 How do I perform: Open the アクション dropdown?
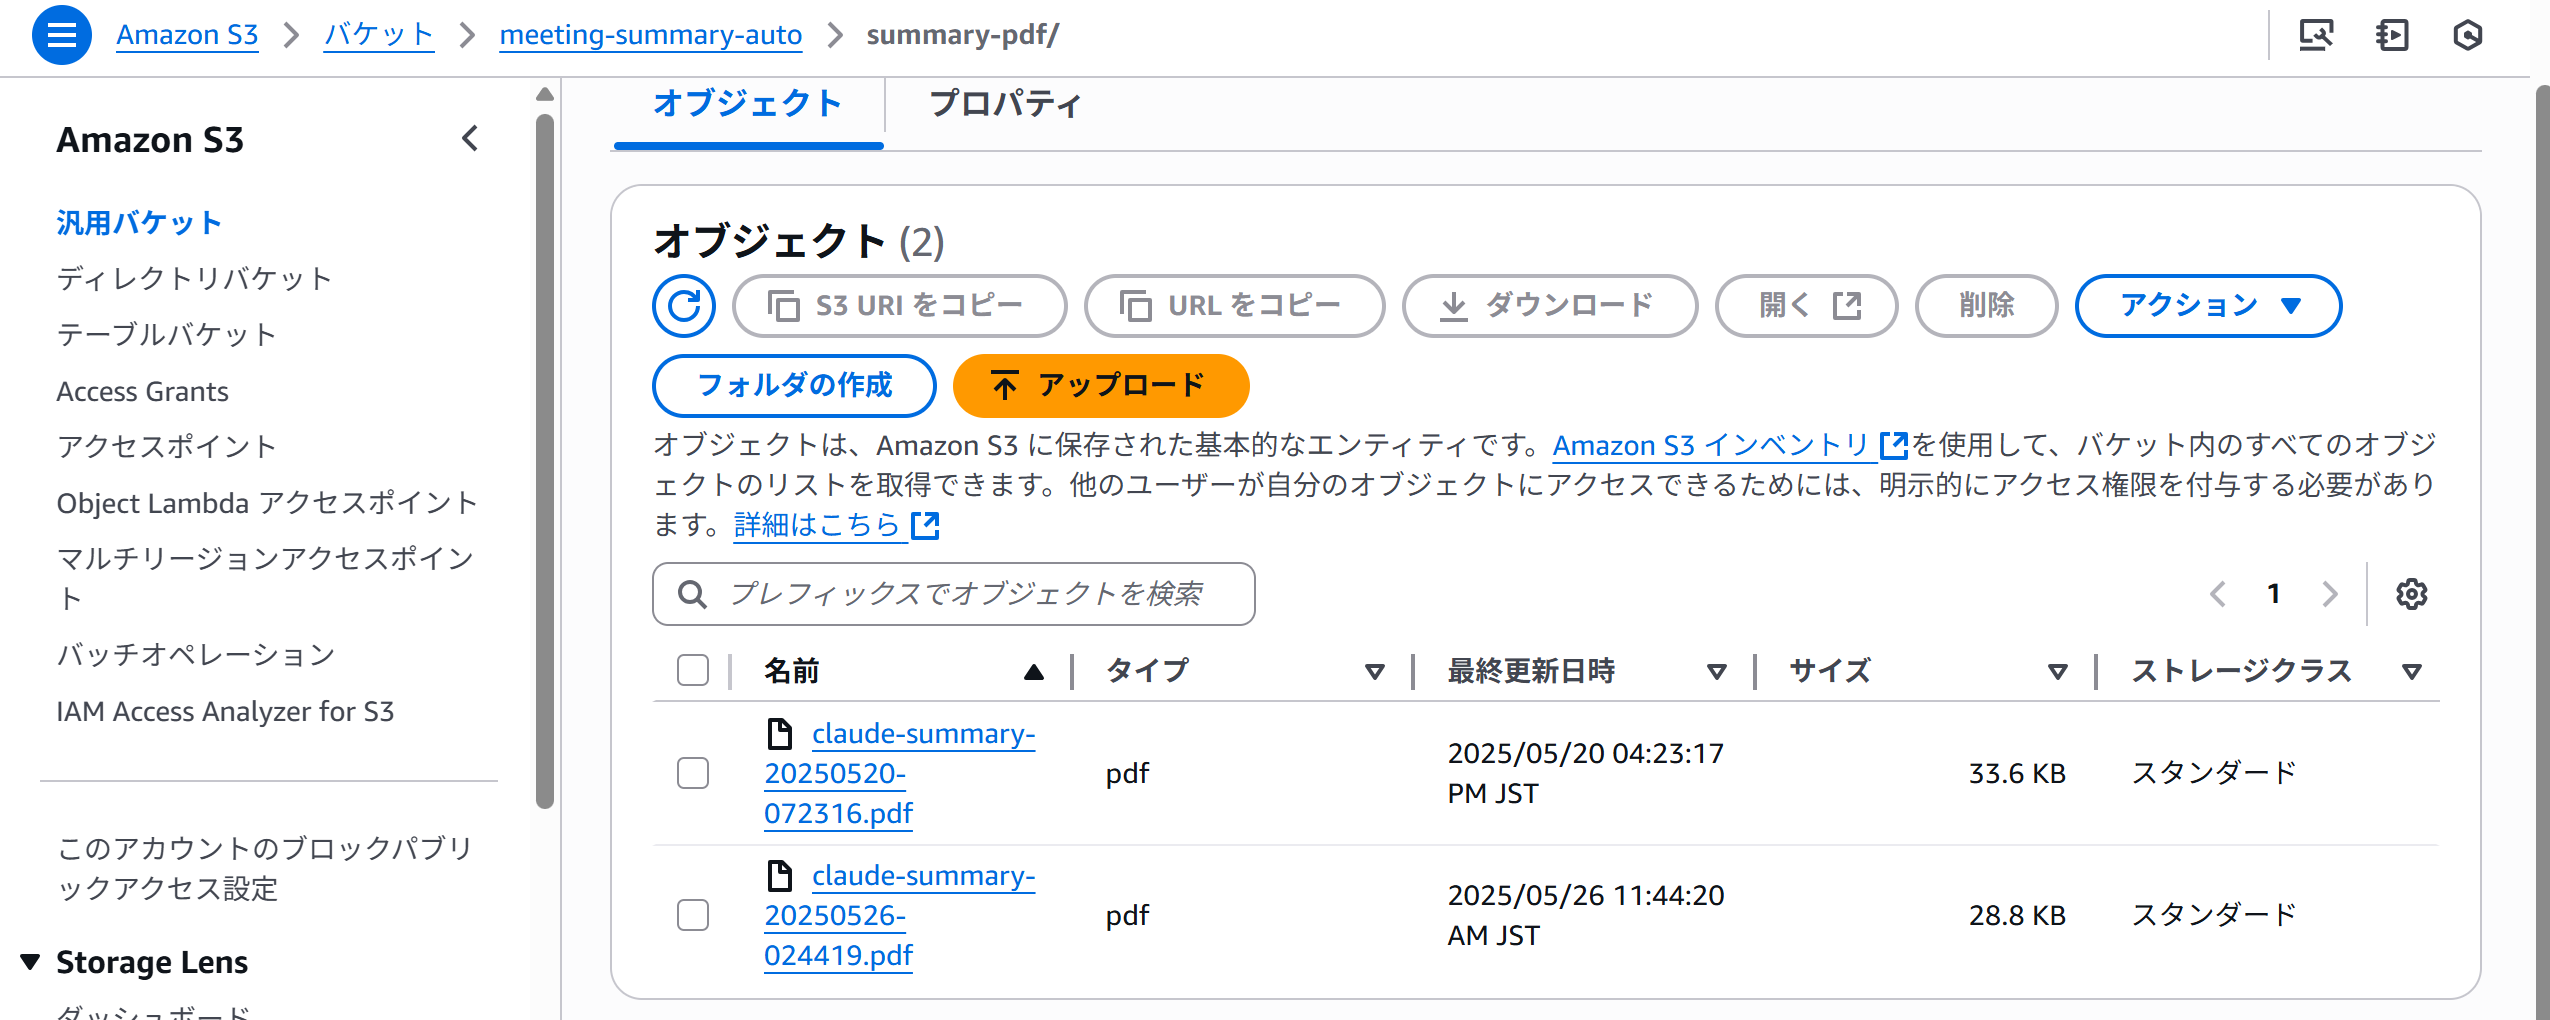pyautogui.click(x=2207, y=306)
